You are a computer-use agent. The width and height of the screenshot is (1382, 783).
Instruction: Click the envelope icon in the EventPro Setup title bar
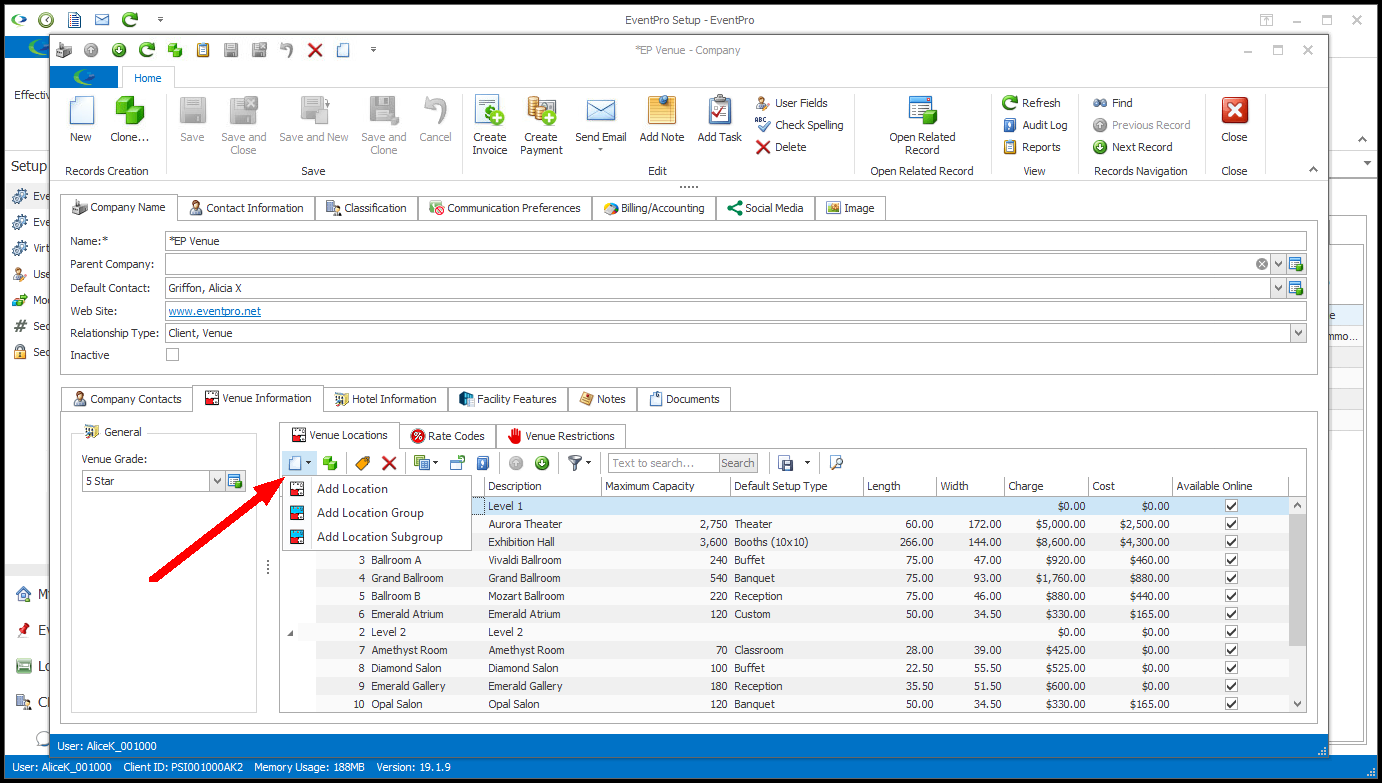[x=102, y=19]
